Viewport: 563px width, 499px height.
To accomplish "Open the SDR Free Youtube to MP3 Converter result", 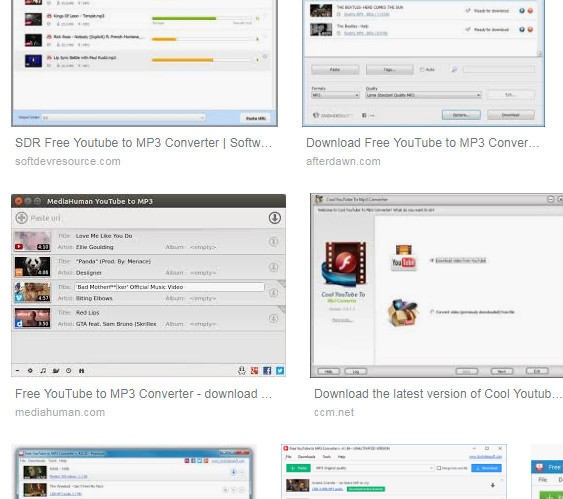I will click(x=143, y=143).
